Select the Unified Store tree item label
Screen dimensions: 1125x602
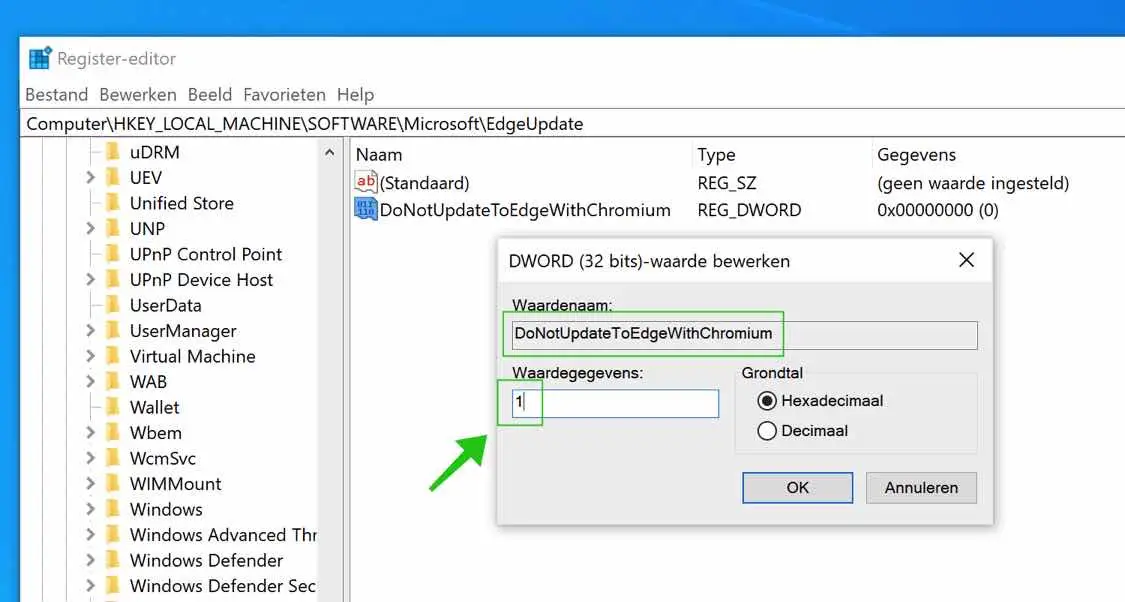182,203
